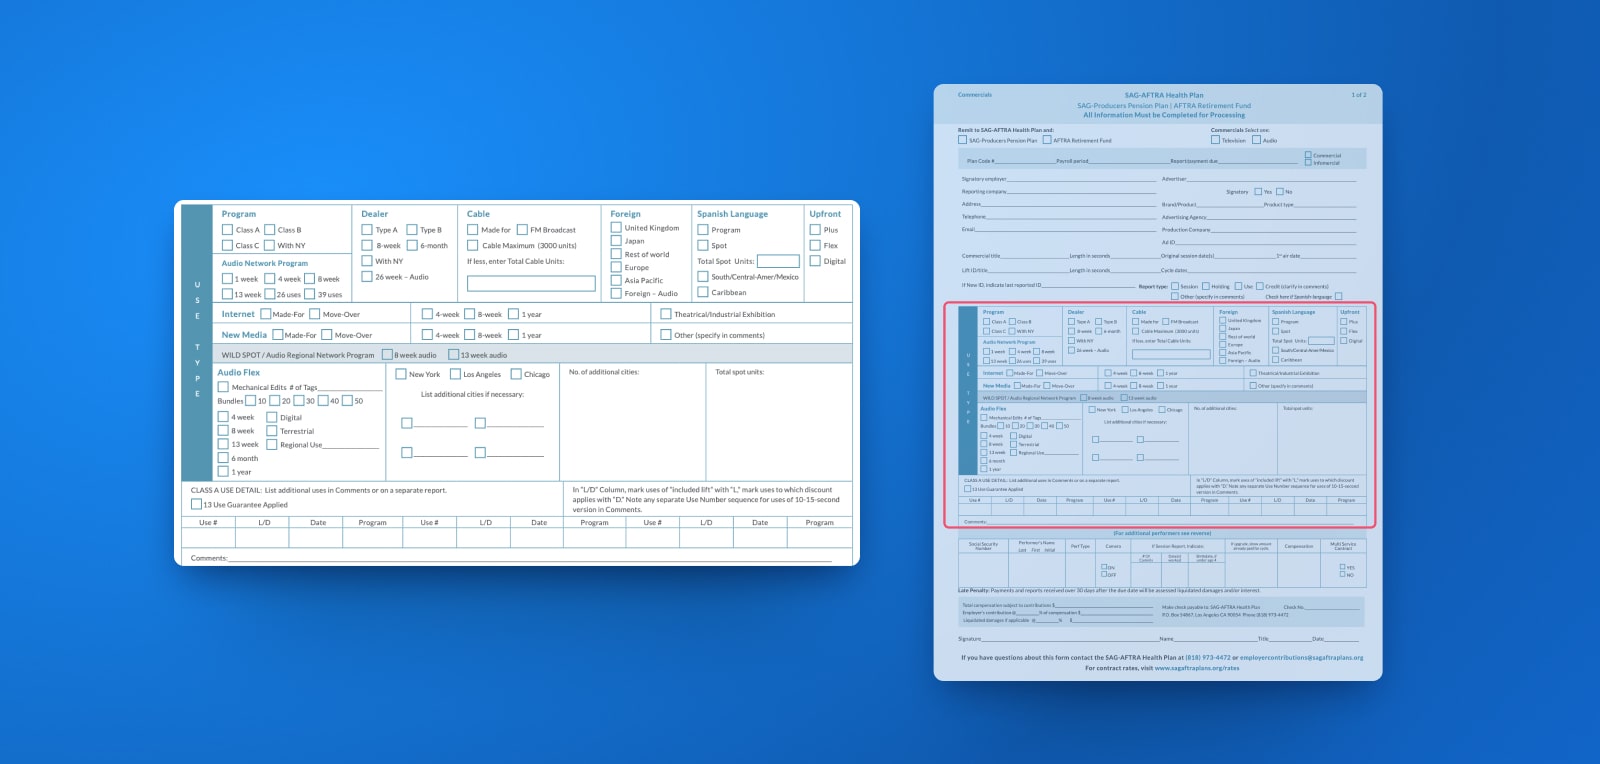Check 6 month in enlarged Audio Flex
The height and width of the screenshot is (764, 1600).
click(223, 458)
